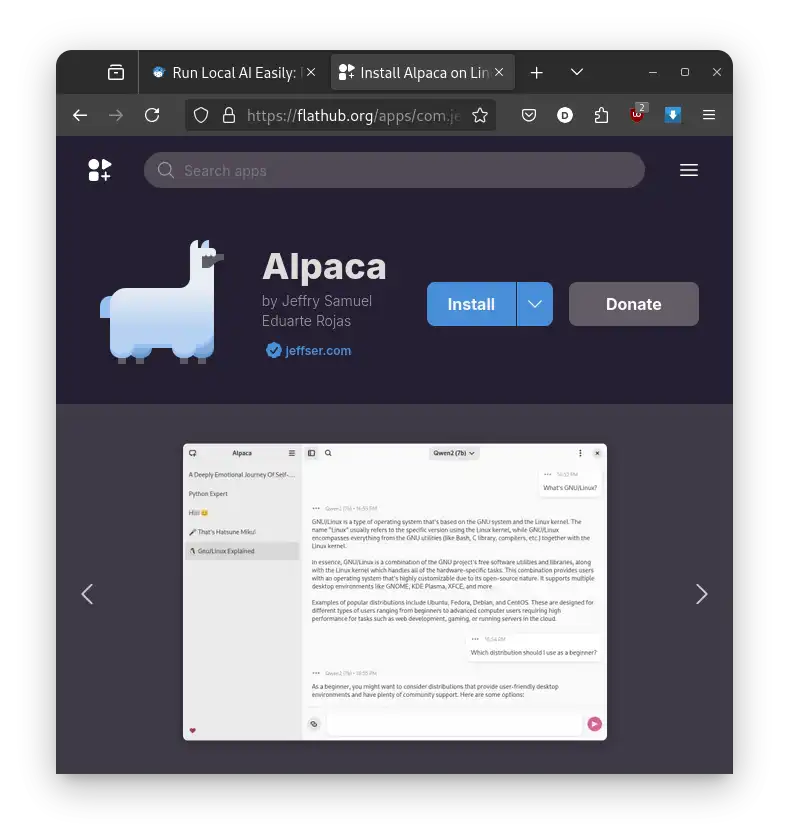Click the blue download extension icon
Screen dimensions: 789x837
[x=673, y=114]
